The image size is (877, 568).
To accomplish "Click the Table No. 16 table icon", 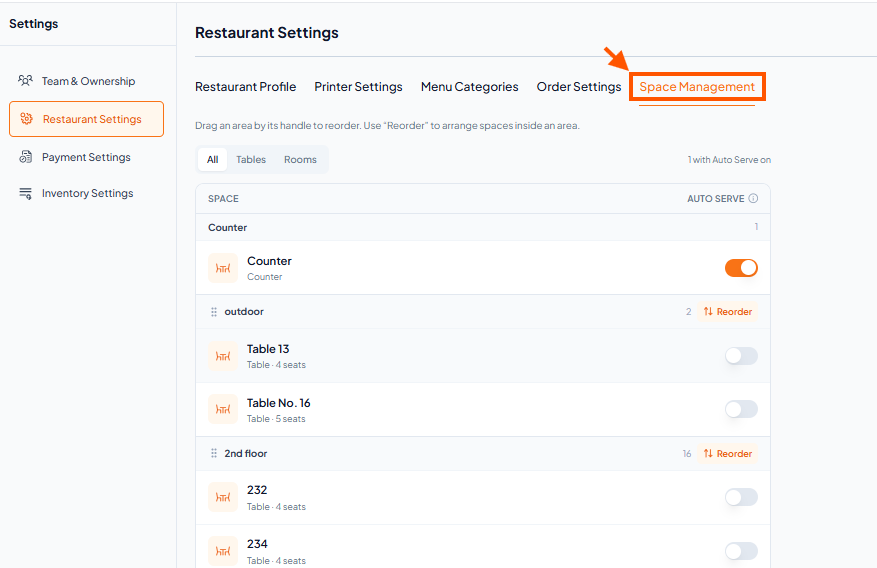I will (223, 409).
